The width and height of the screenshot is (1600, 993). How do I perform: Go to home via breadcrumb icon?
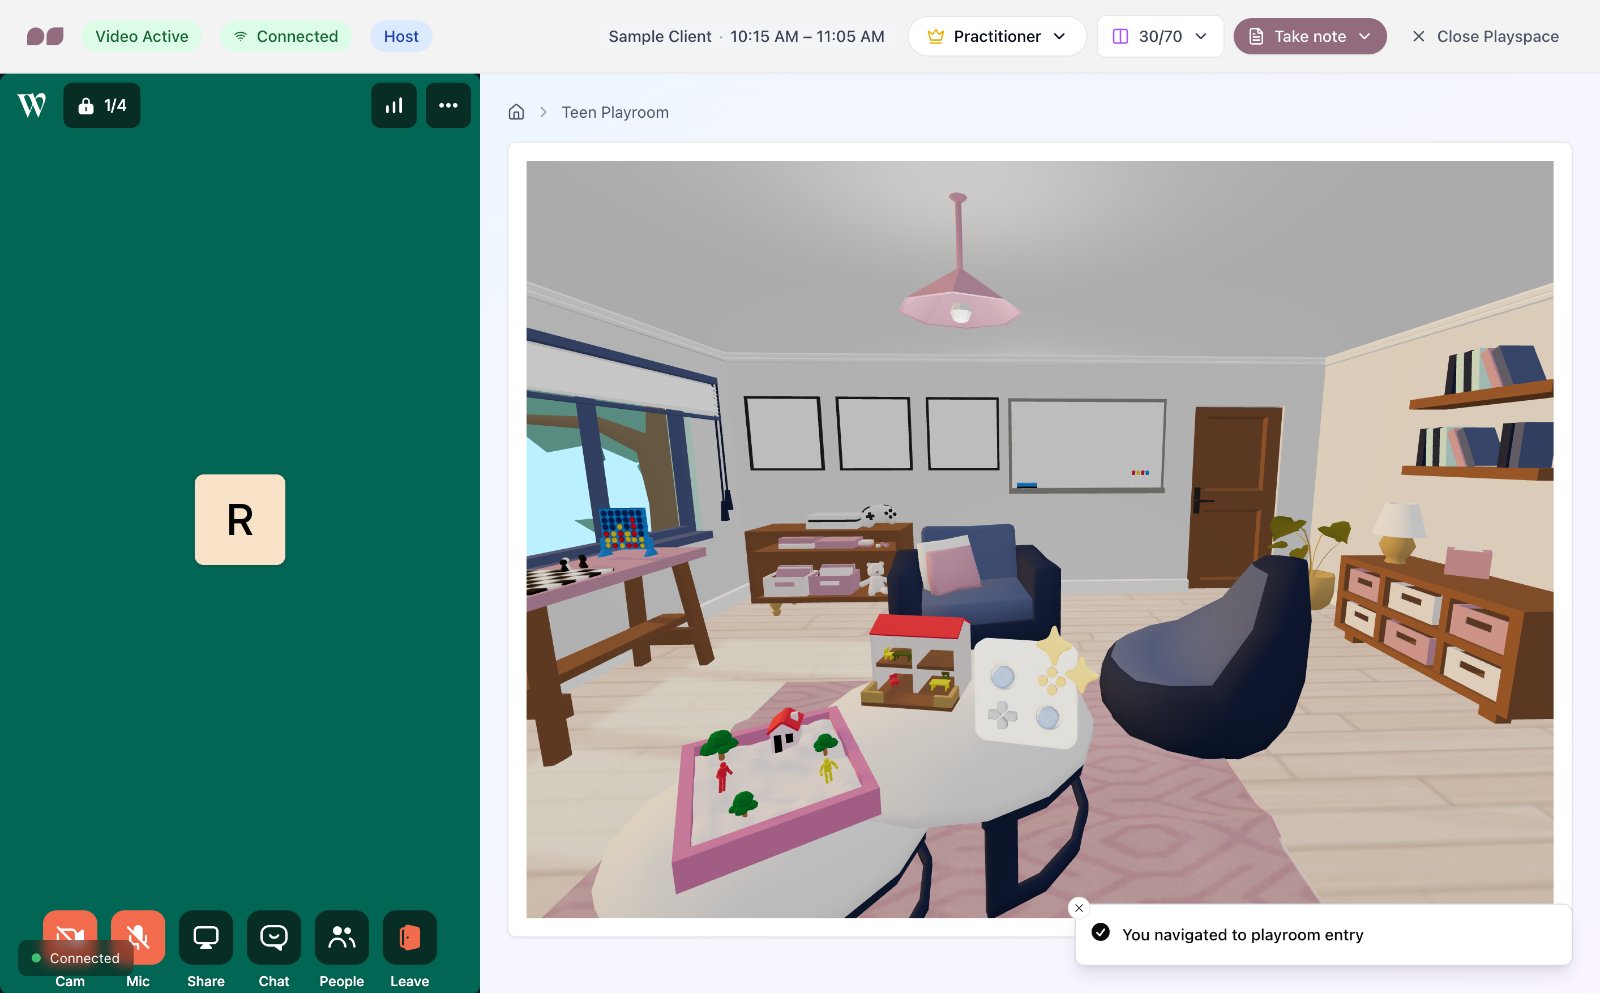516,112
